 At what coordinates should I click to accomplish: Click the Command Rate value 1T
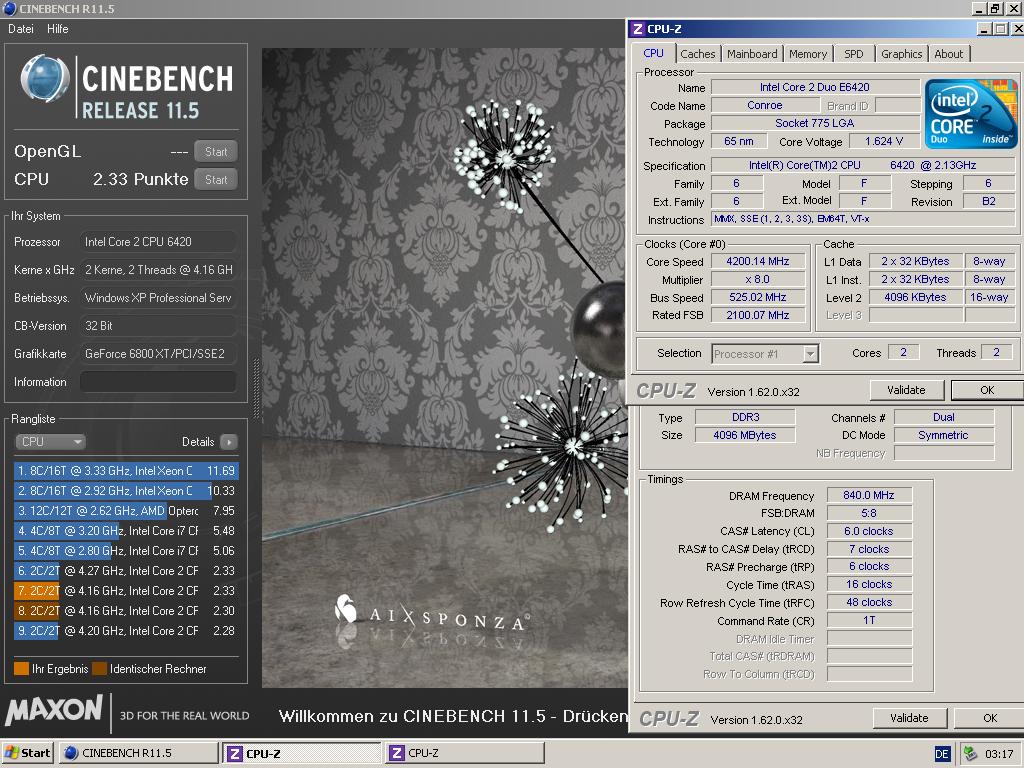coord(869,620)
